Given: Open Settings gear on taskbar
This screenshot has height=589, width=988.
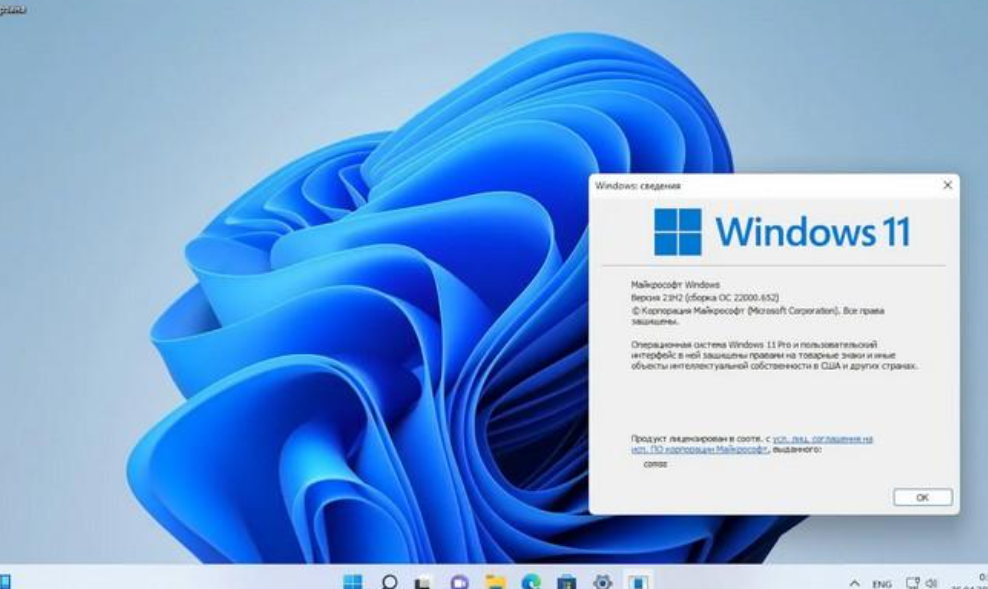Looking at the screenshot, I should [x=602, y=583].
